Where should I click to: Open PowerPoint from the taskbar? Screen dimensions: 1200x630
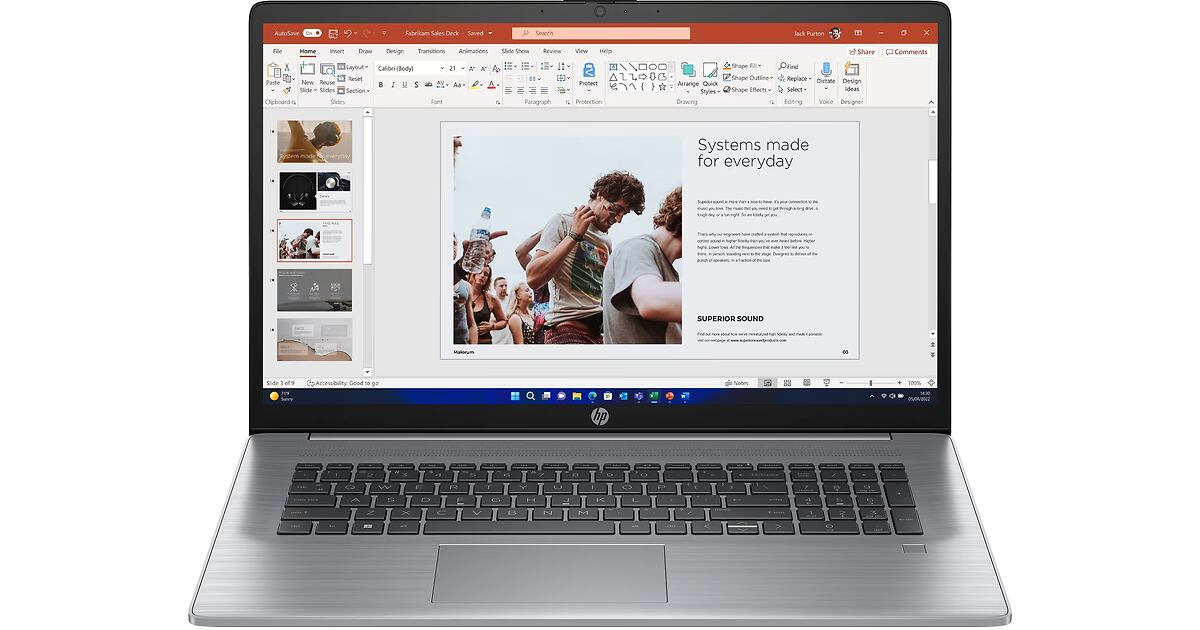(x=670, y=396)
